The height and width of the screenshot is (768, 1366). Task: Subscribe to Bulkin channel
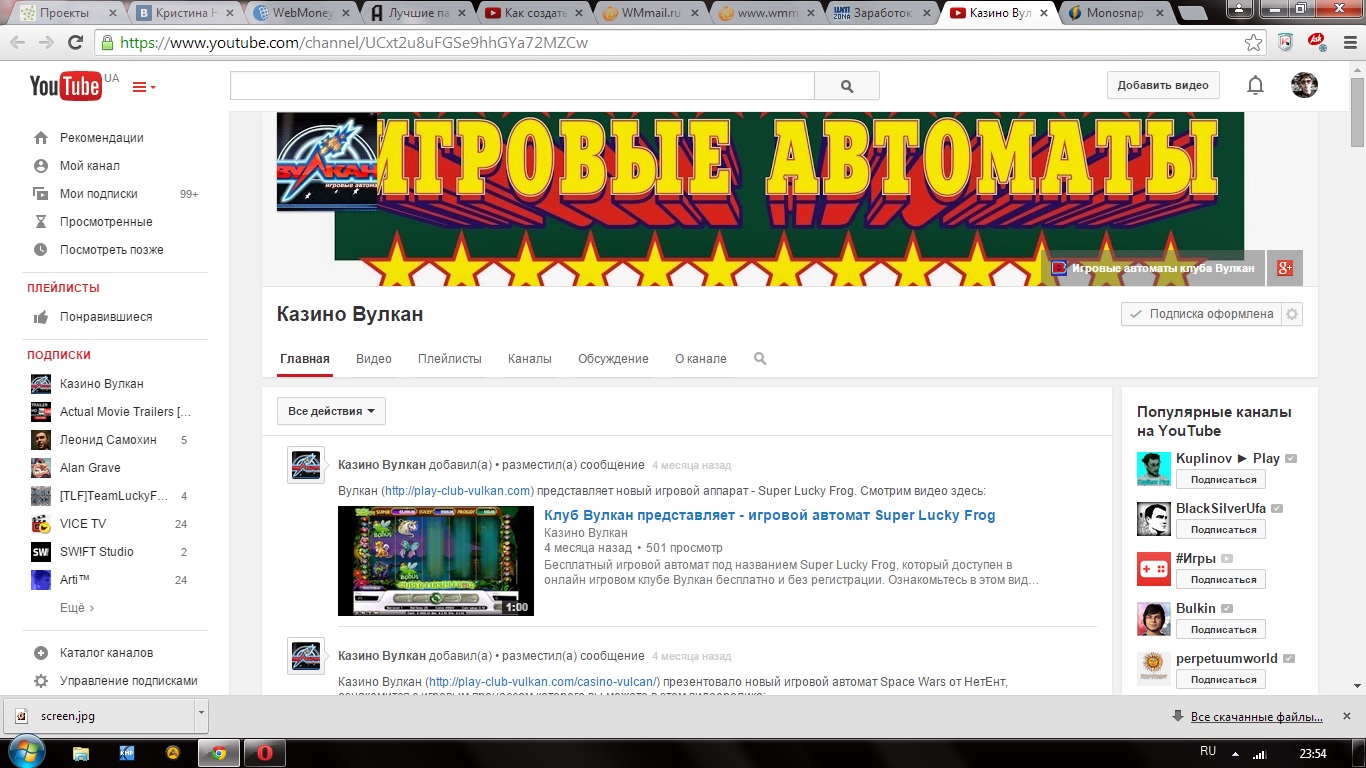click(1221, 630)
